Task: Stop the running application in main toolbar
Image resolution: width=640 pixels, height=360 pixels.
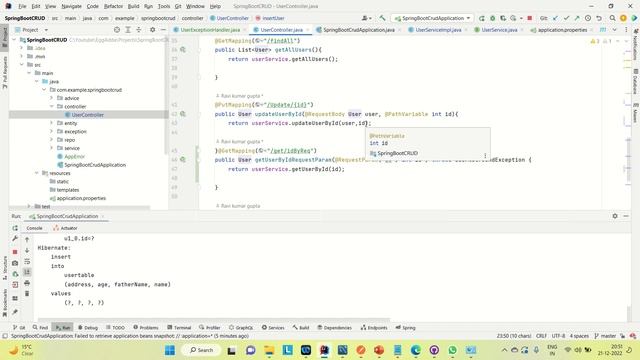Action: click(529, 18)
